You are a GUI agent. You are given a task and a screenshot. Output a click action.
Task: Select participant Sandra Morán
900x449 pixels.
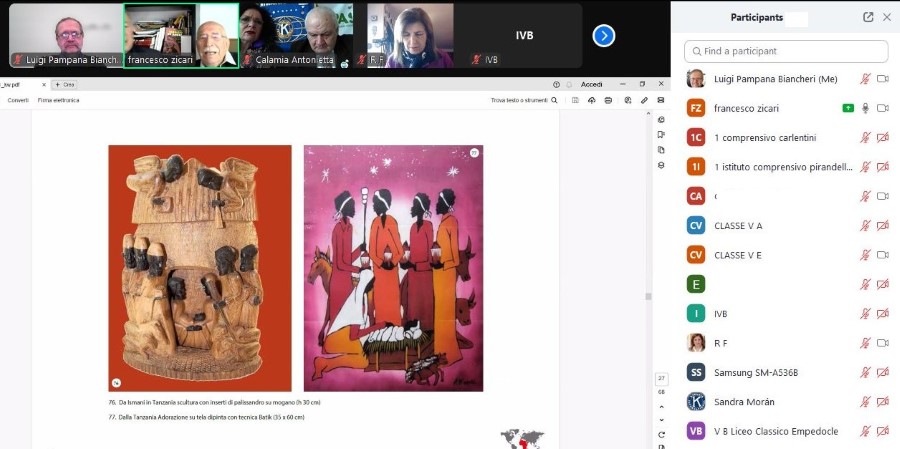point(786,401)
